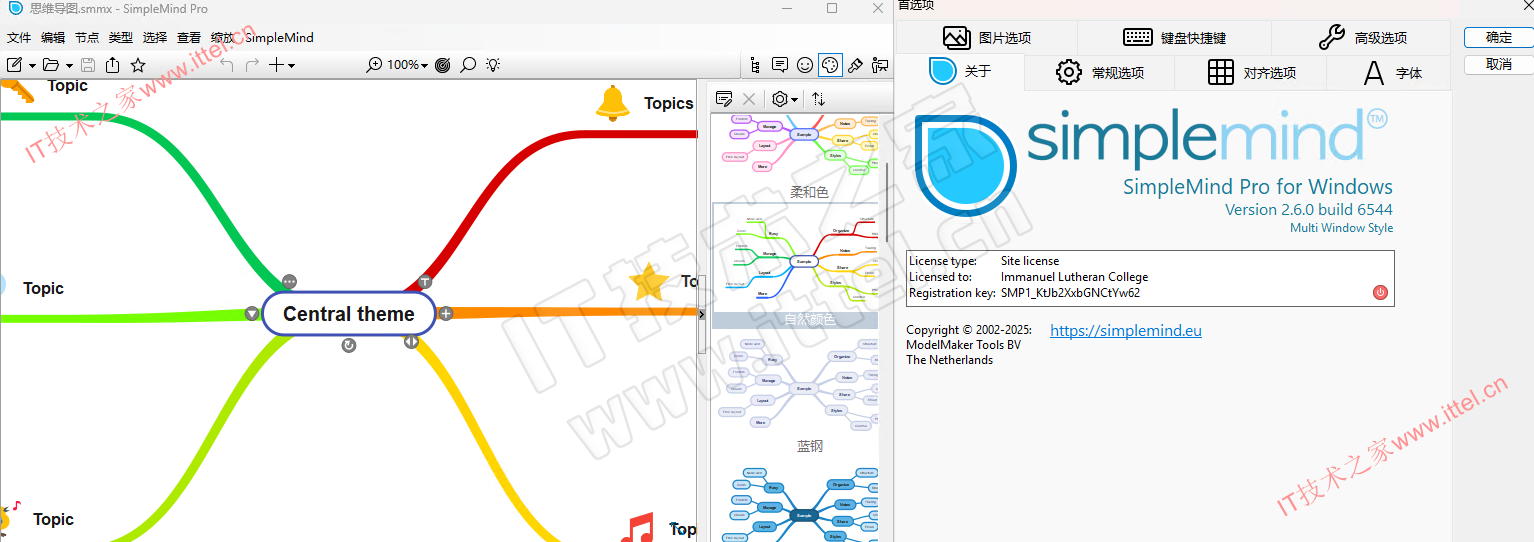Screen dimensions: 1534x542
Task: Open the 选择 menu
Action: tap(155, 38)
